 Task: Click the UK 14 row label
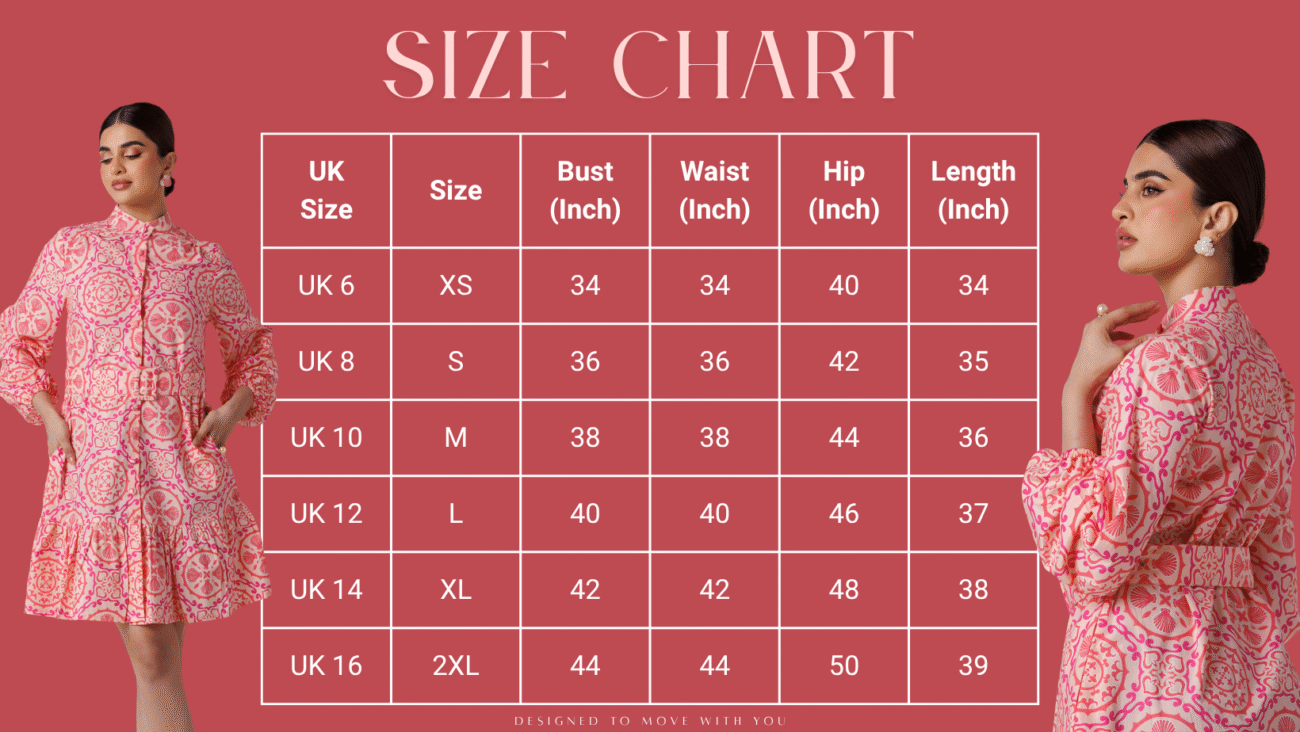326,589
